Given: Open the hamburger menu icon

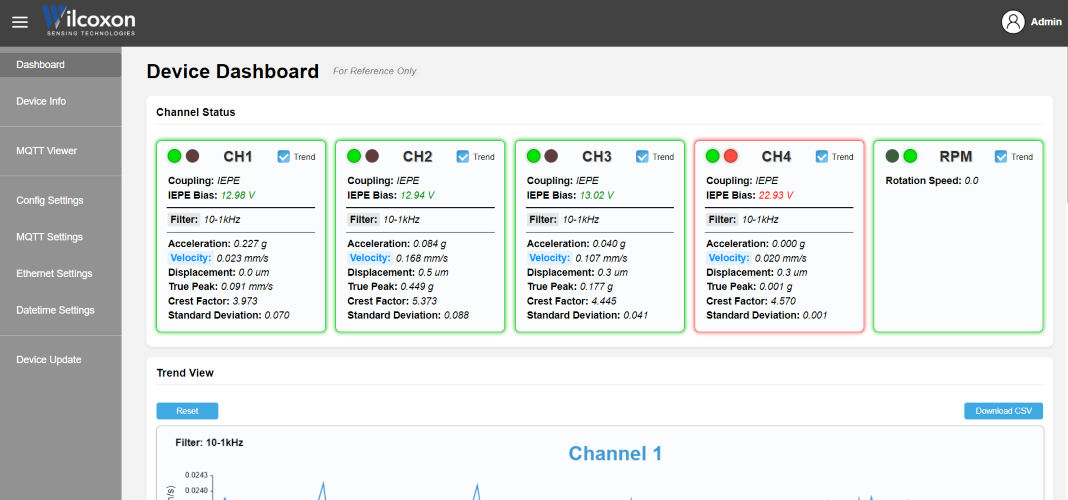Looking at the screenshot, I should pos(20,22).
